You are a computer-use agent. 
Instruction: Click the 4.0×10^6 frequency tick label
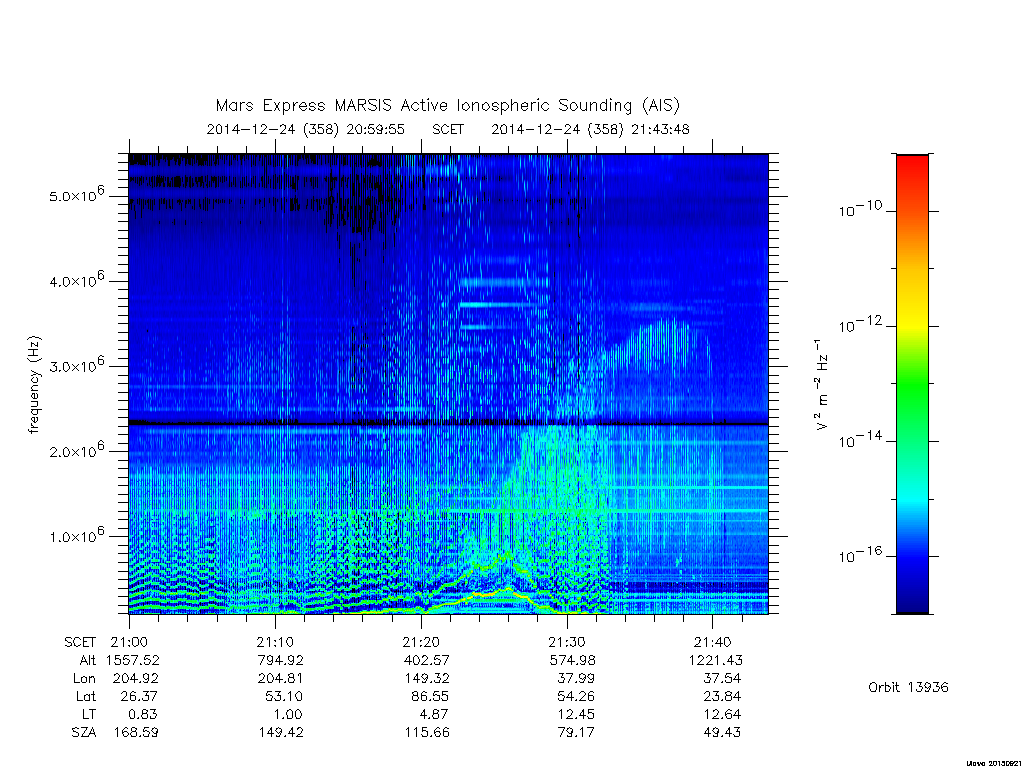(x=76, y=280)
